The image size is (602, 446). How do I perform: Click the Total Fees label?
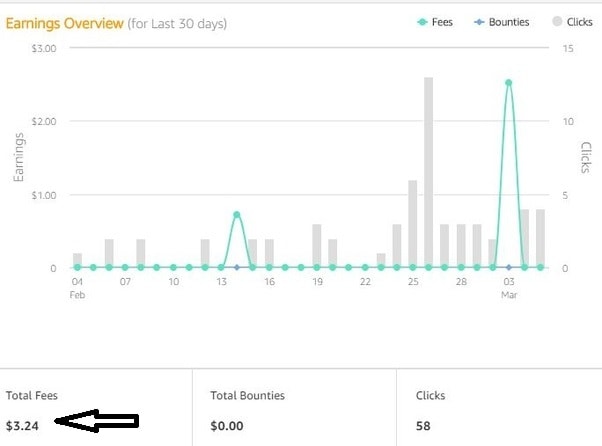(31, 395)
